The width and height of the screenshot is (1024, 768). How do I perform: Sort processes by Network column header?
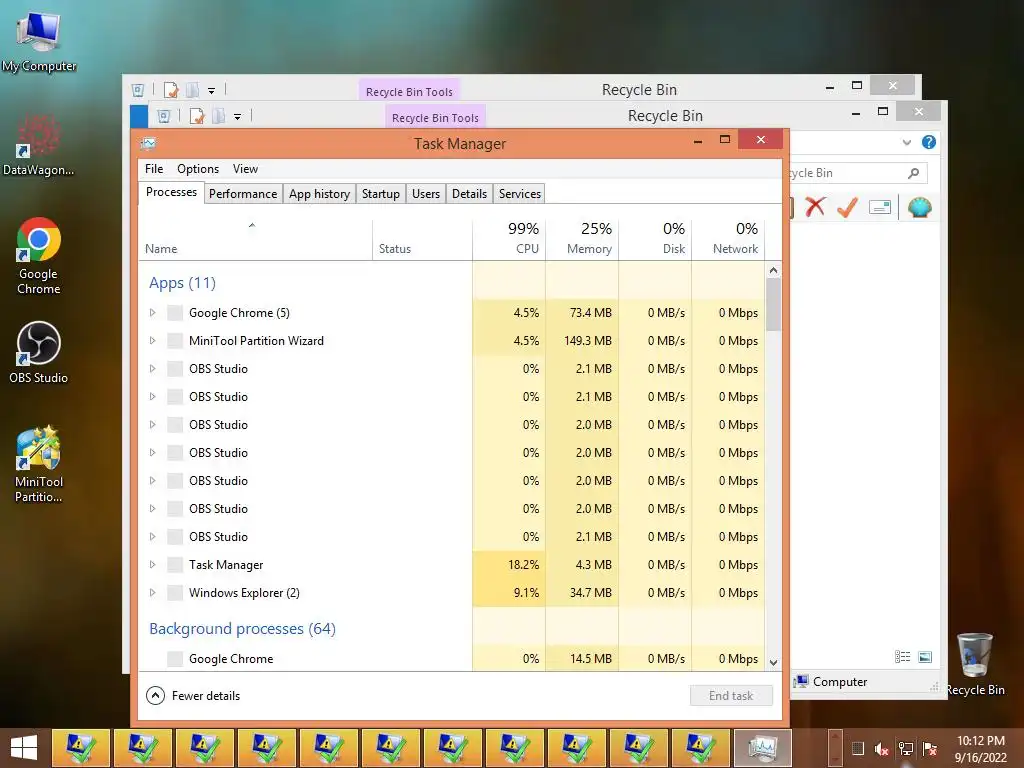point(728,240)
